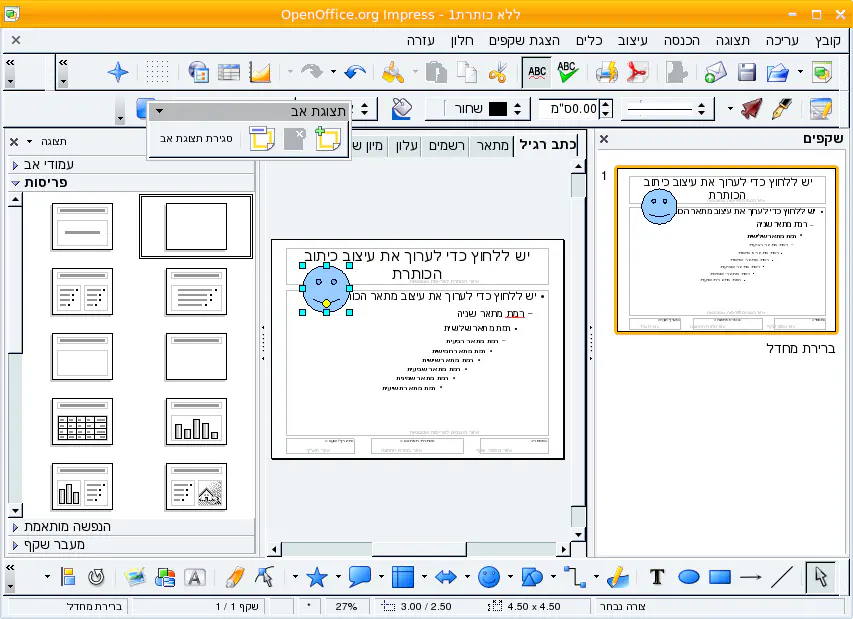Image resolution: width=853 pixels, height=619 pixels.
Task: Toggle AutoSpellcheck with the red underline ABC
Action: click(x=537, y=72)
